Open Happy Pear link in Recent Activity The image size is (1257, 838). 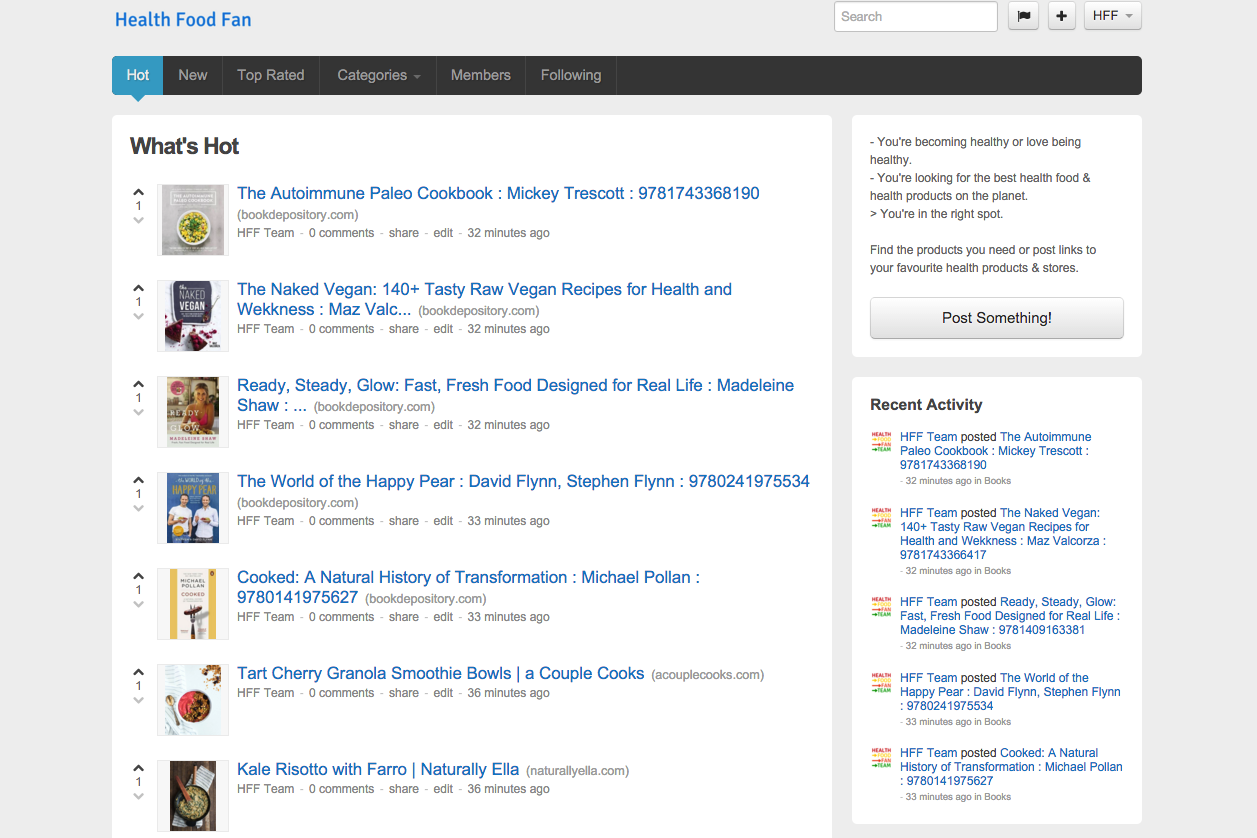coord(1010,691)
